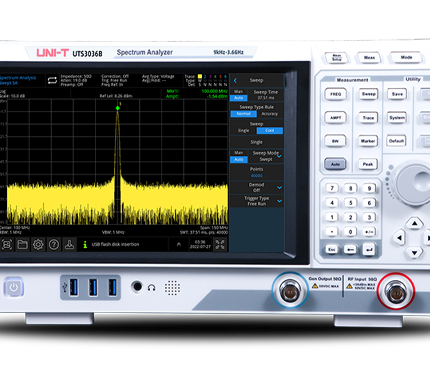
Task: Select the yellow Trace 1 swatch
Action: coord(200,76)
